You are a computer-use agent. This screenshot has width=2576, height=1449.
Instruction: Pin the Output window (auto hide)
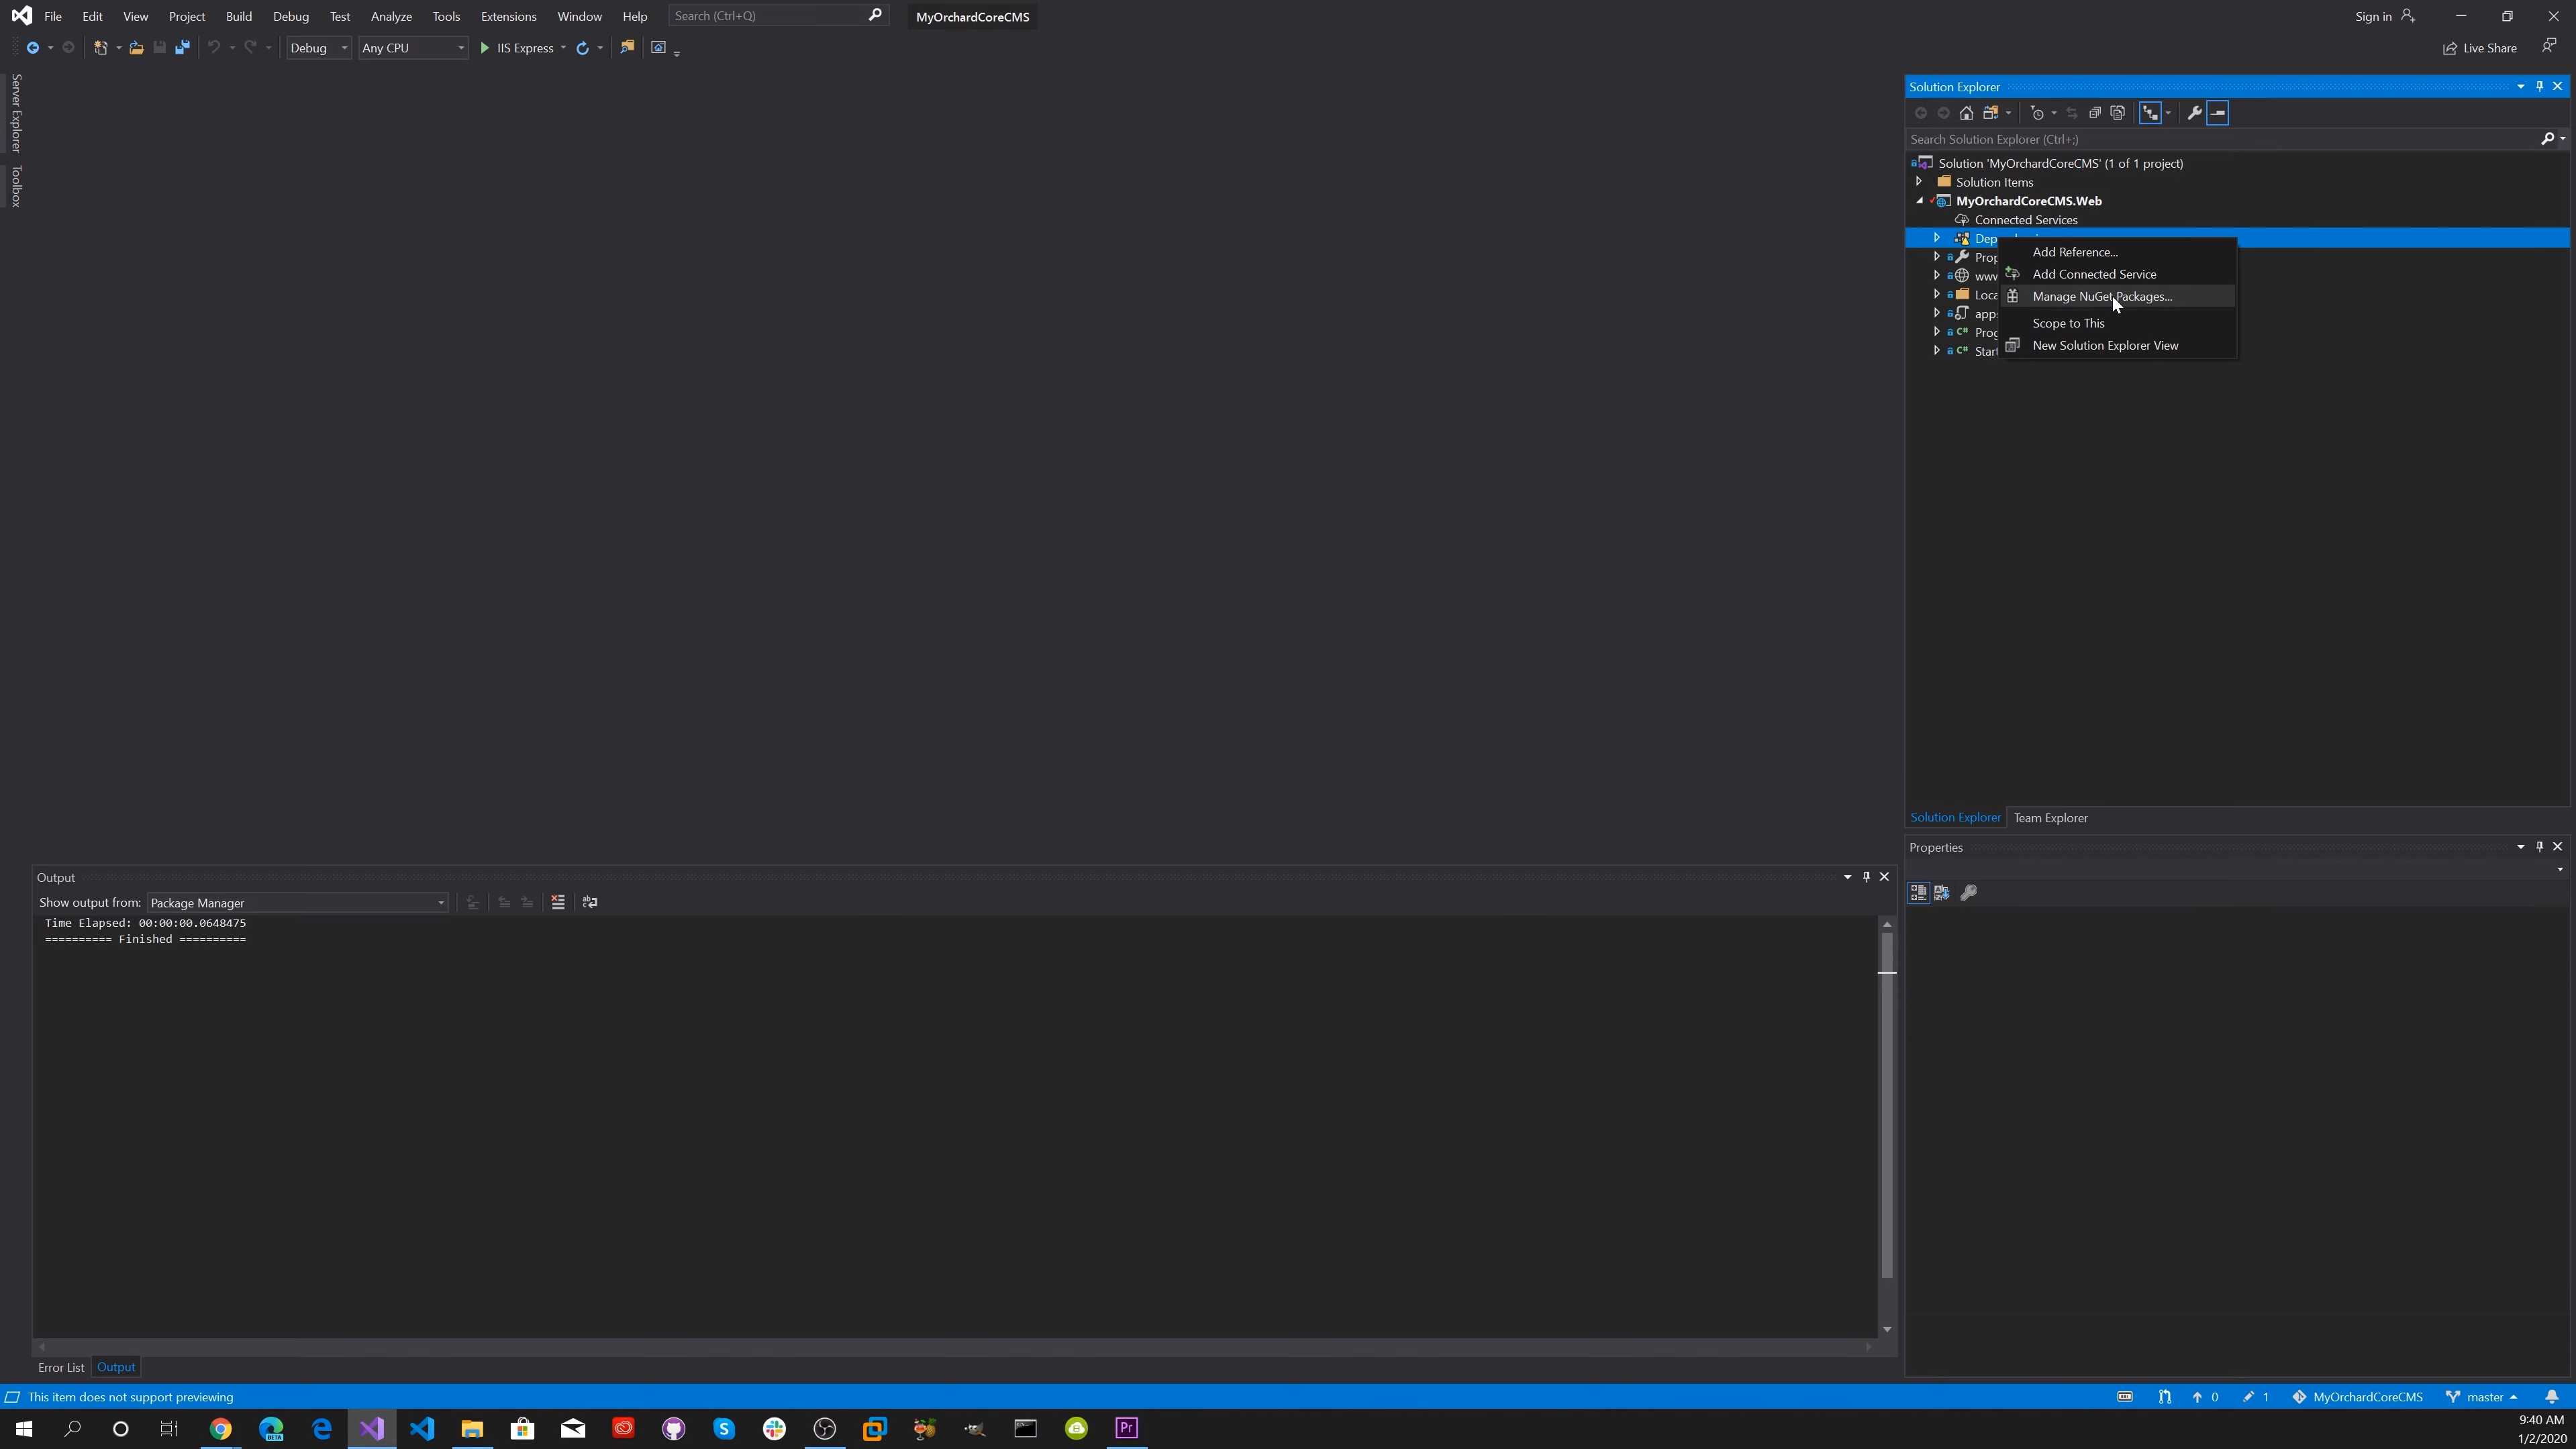coord(1866,877)
